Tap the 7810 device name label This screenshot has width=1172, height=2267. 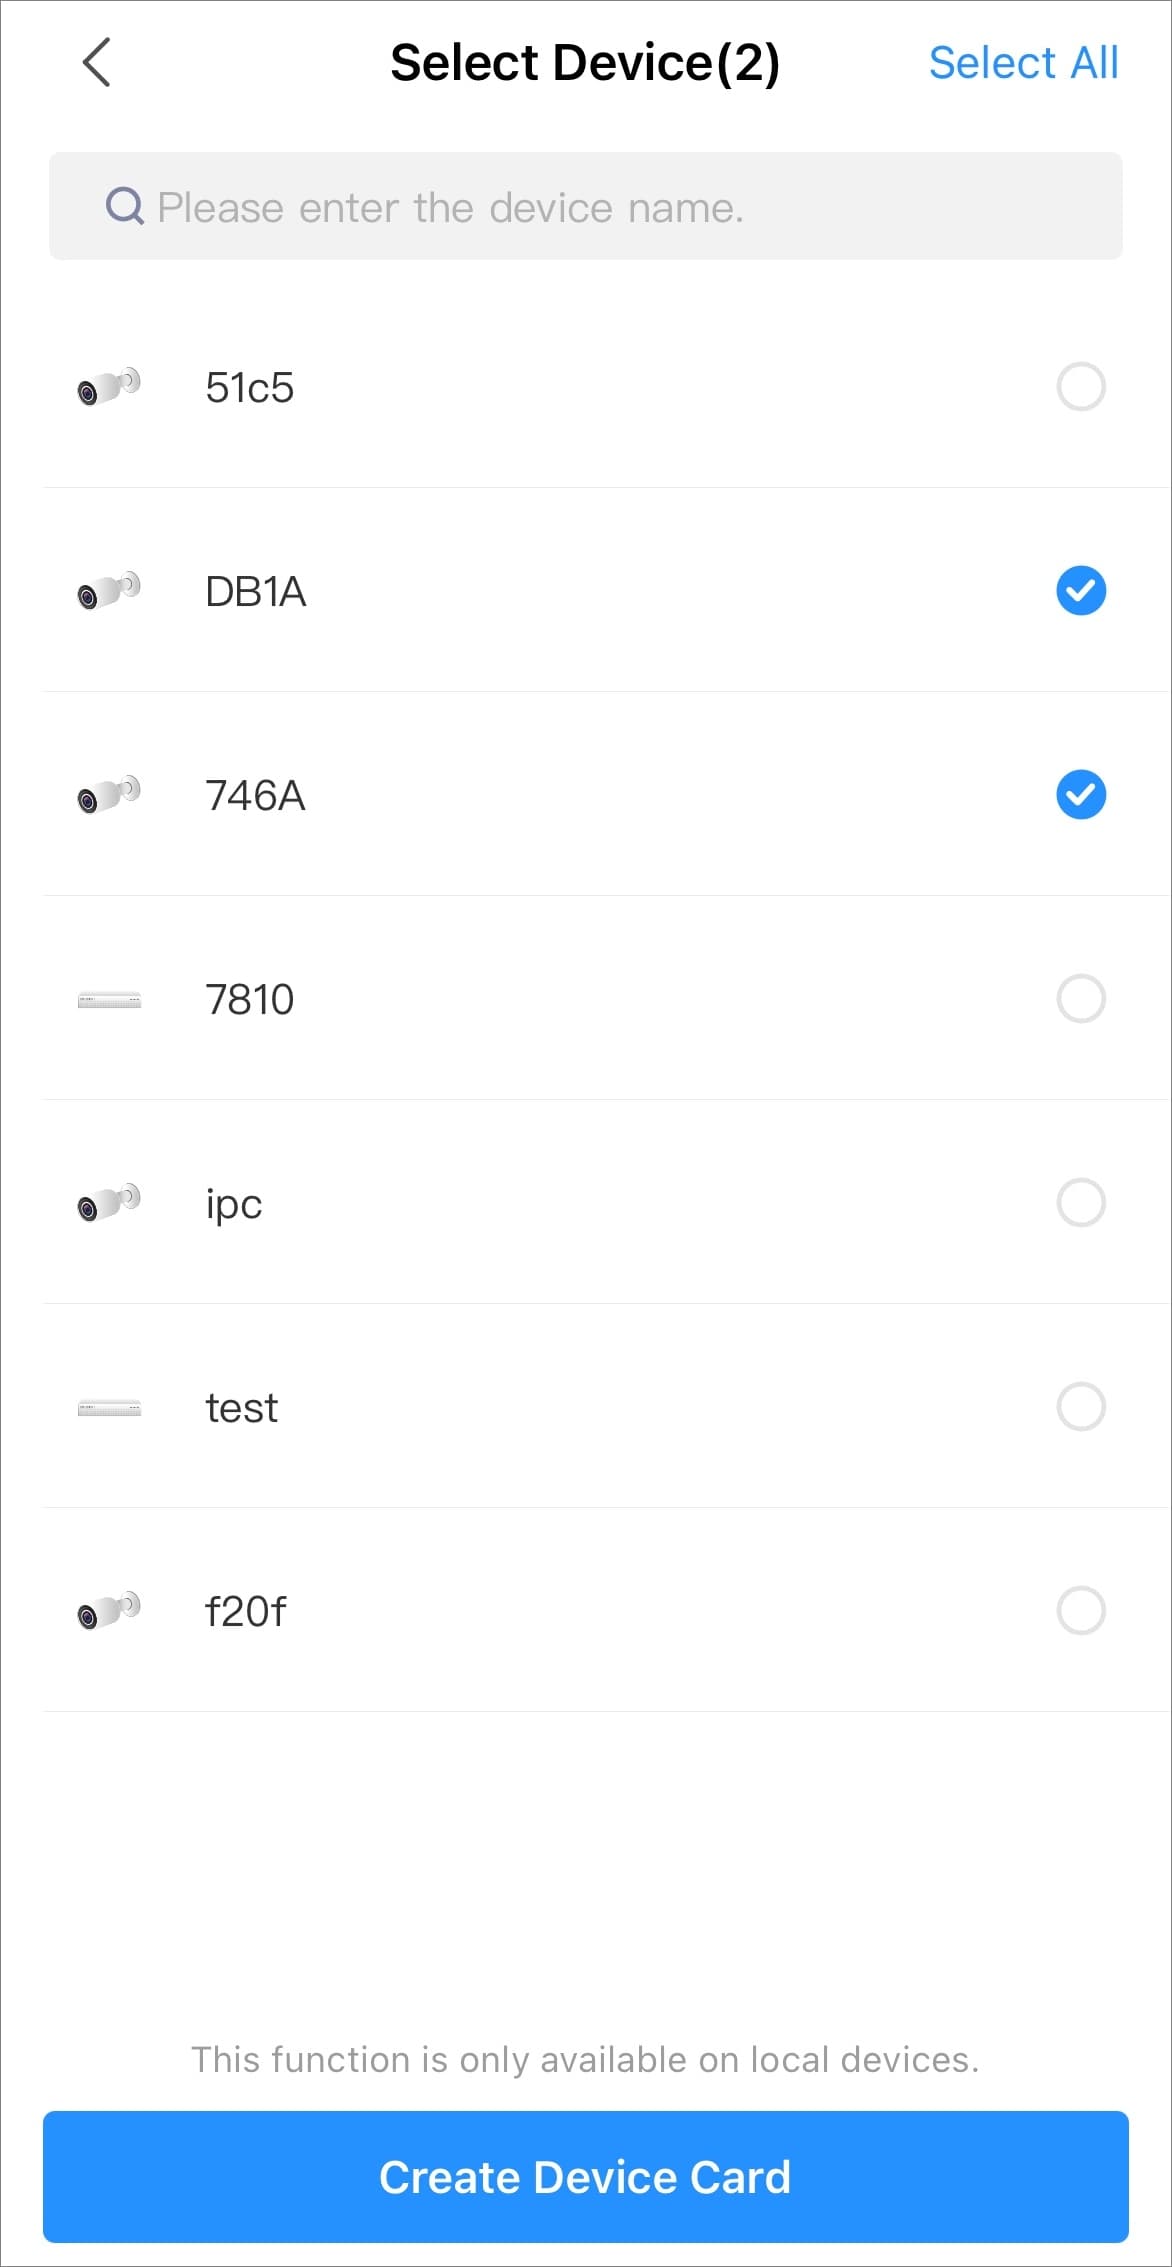(x=250, y=999)
